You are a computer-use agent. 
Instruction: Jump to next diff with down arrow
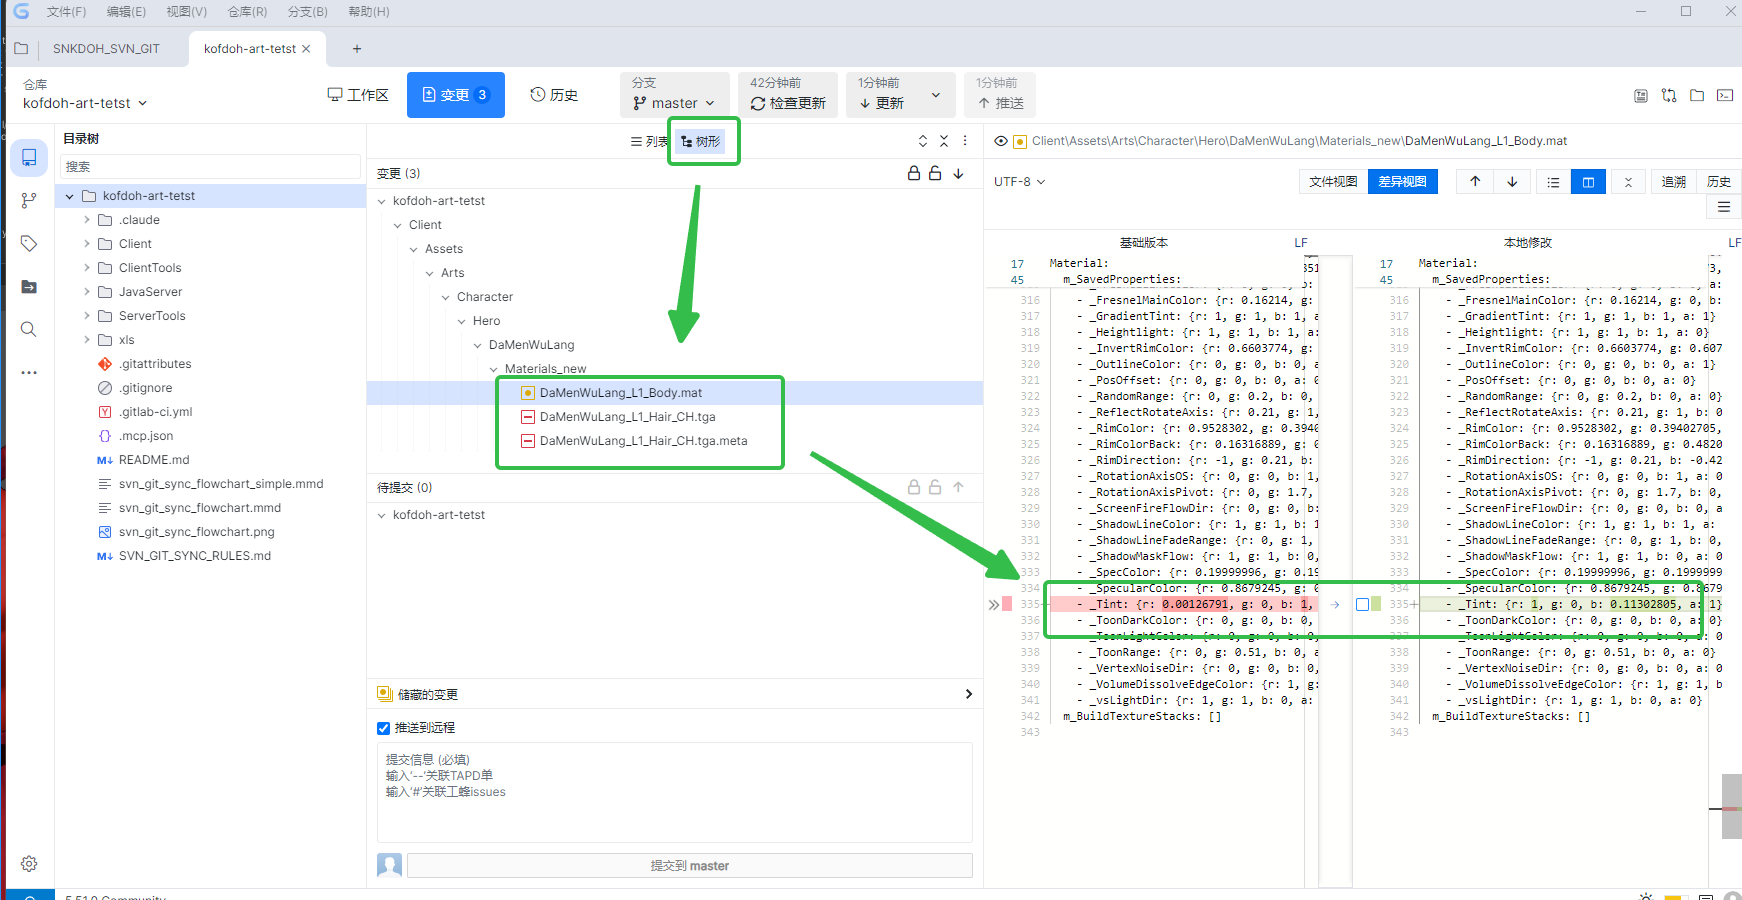[x=1512, y=181]
